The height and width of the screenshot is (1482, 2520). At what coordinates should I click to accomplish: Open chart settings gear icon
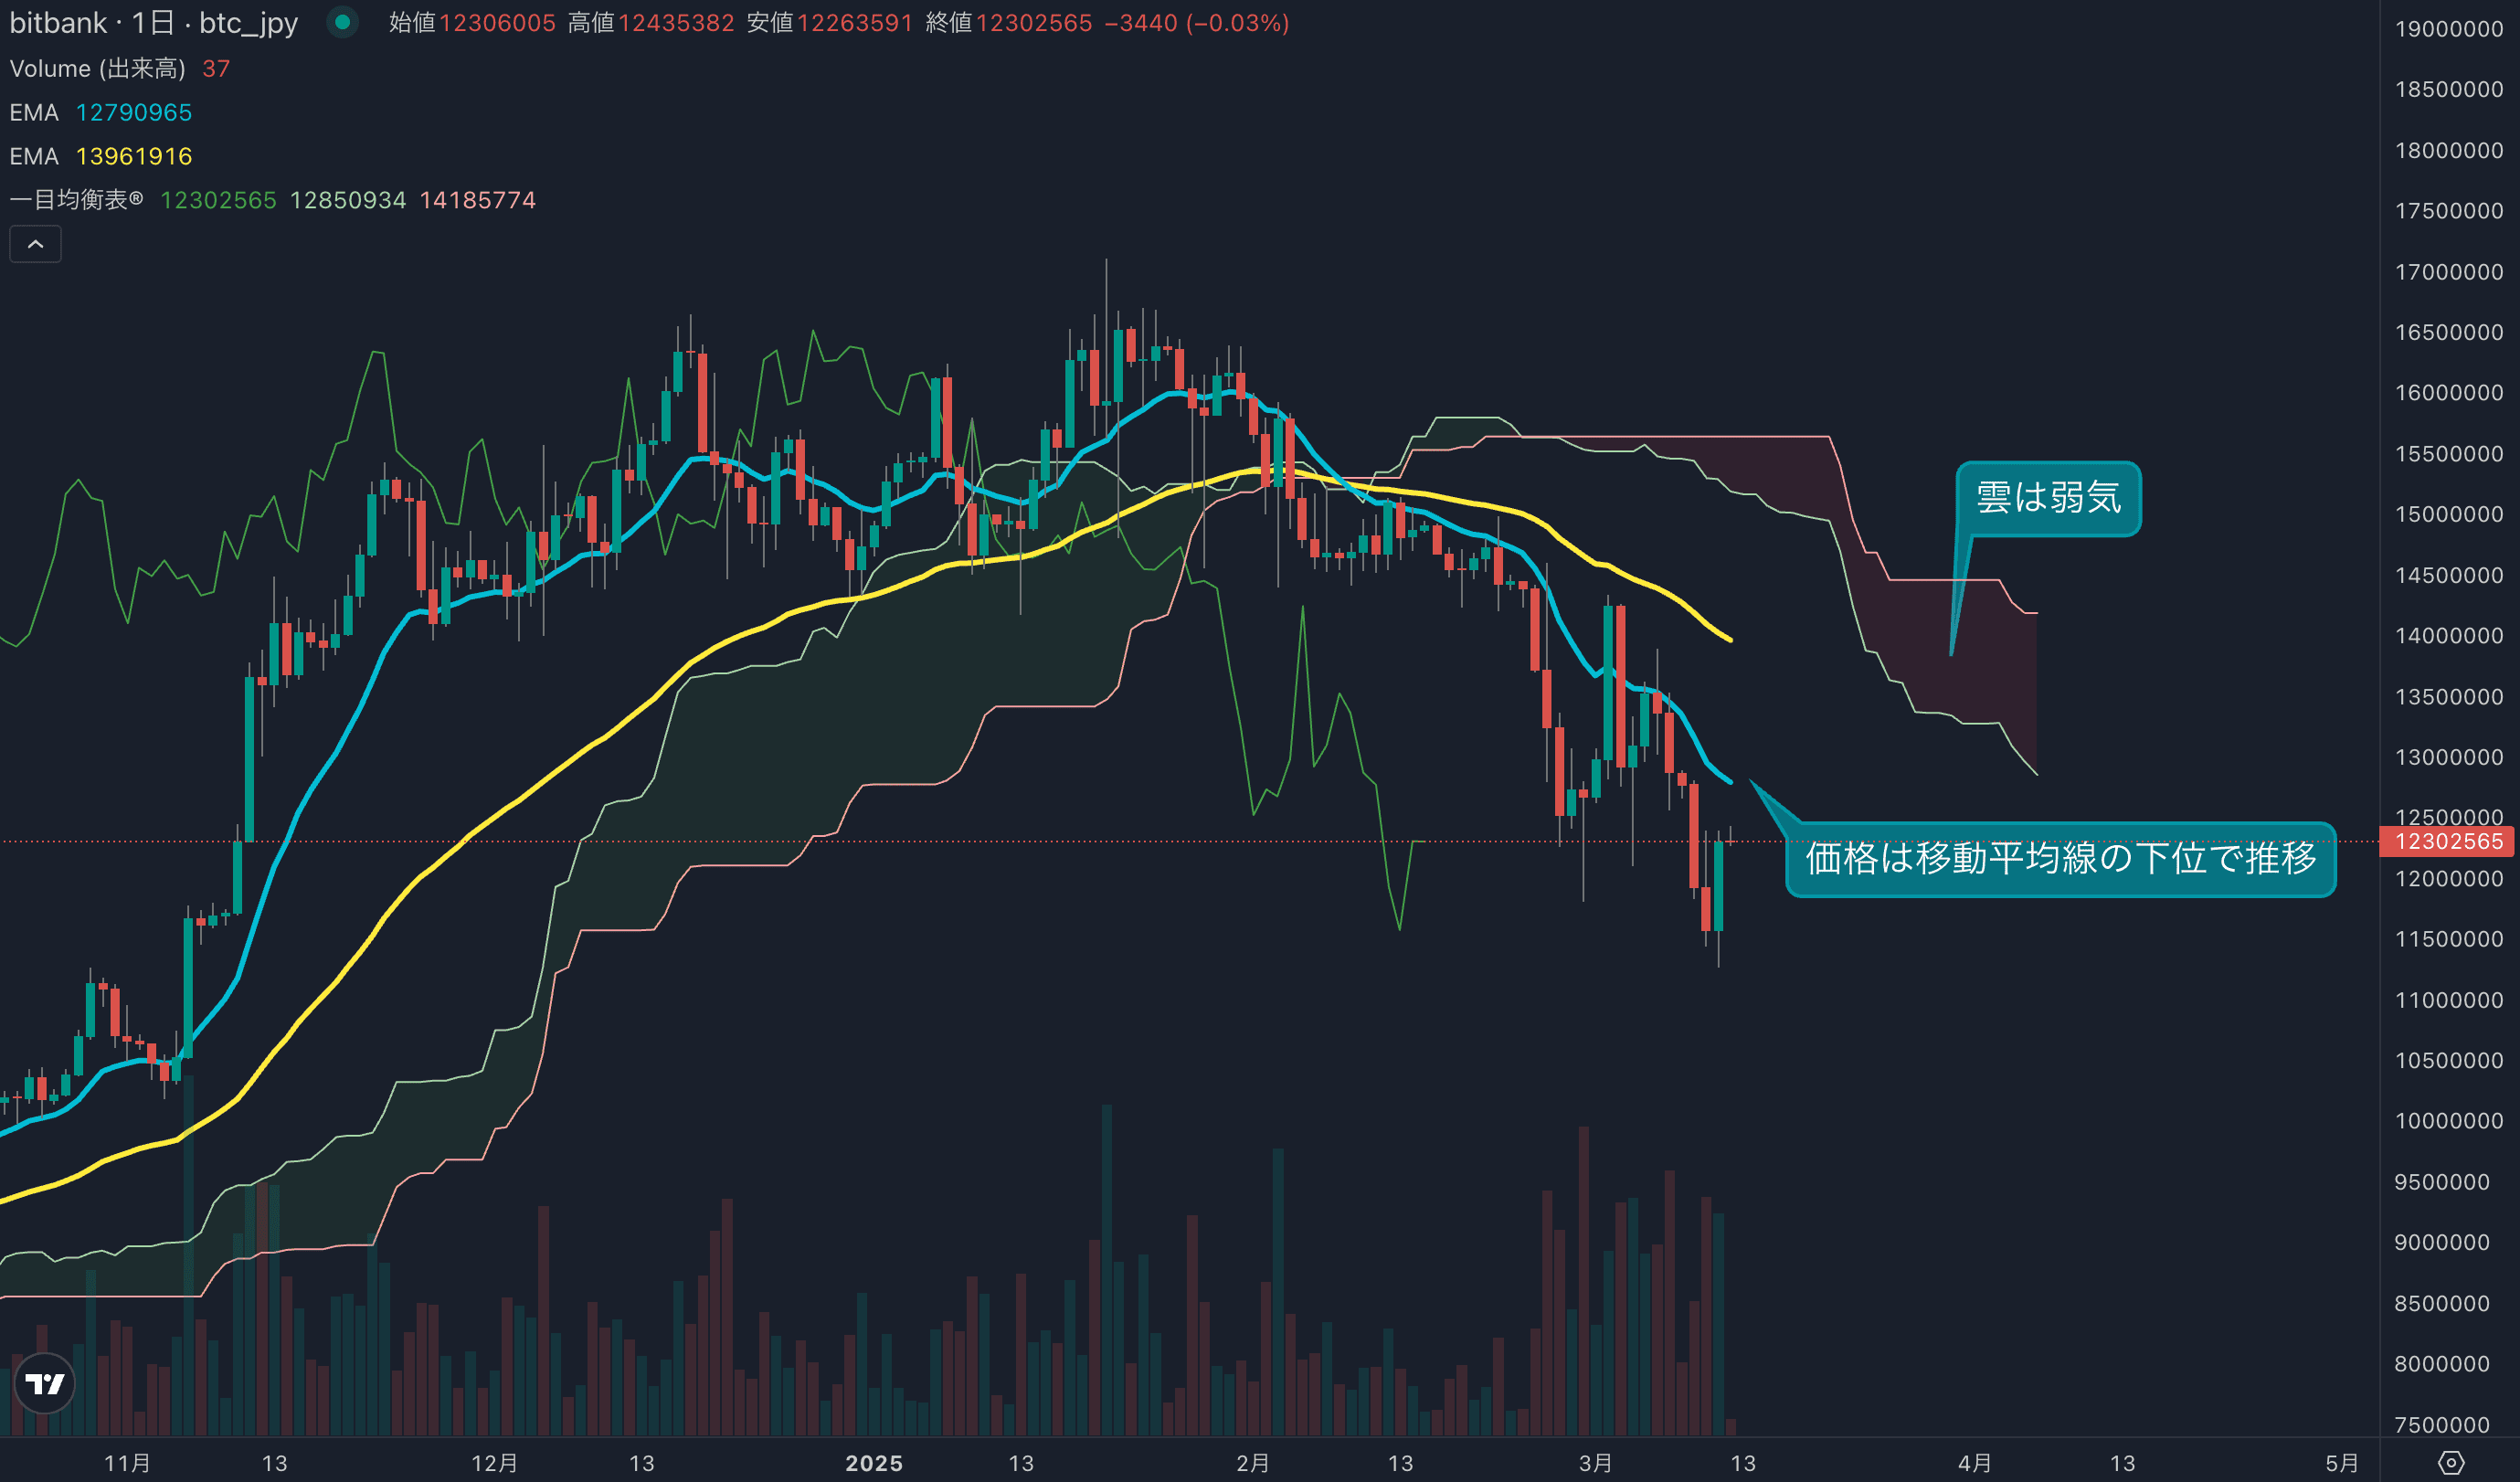pos(2450,1463)
